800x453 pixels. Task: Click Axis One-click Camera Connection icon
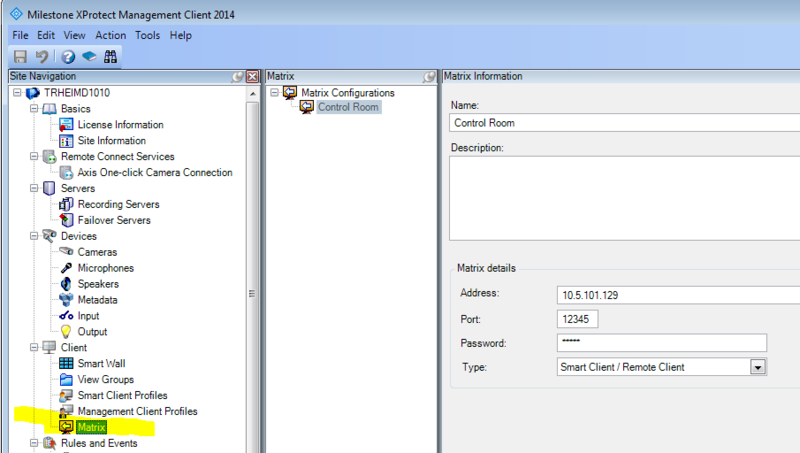[x=66, y=172]
